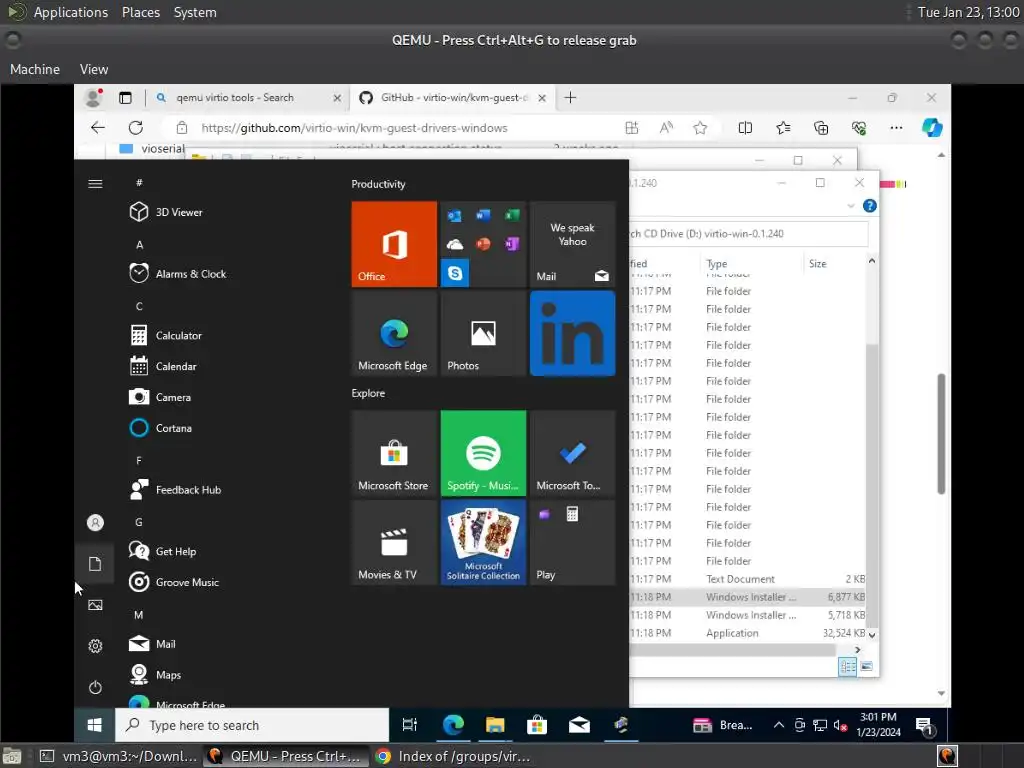Image resolution: width=1024 pixels, height=768 pixels.
Task: Click the Office tile
Action: coord(394,244)
